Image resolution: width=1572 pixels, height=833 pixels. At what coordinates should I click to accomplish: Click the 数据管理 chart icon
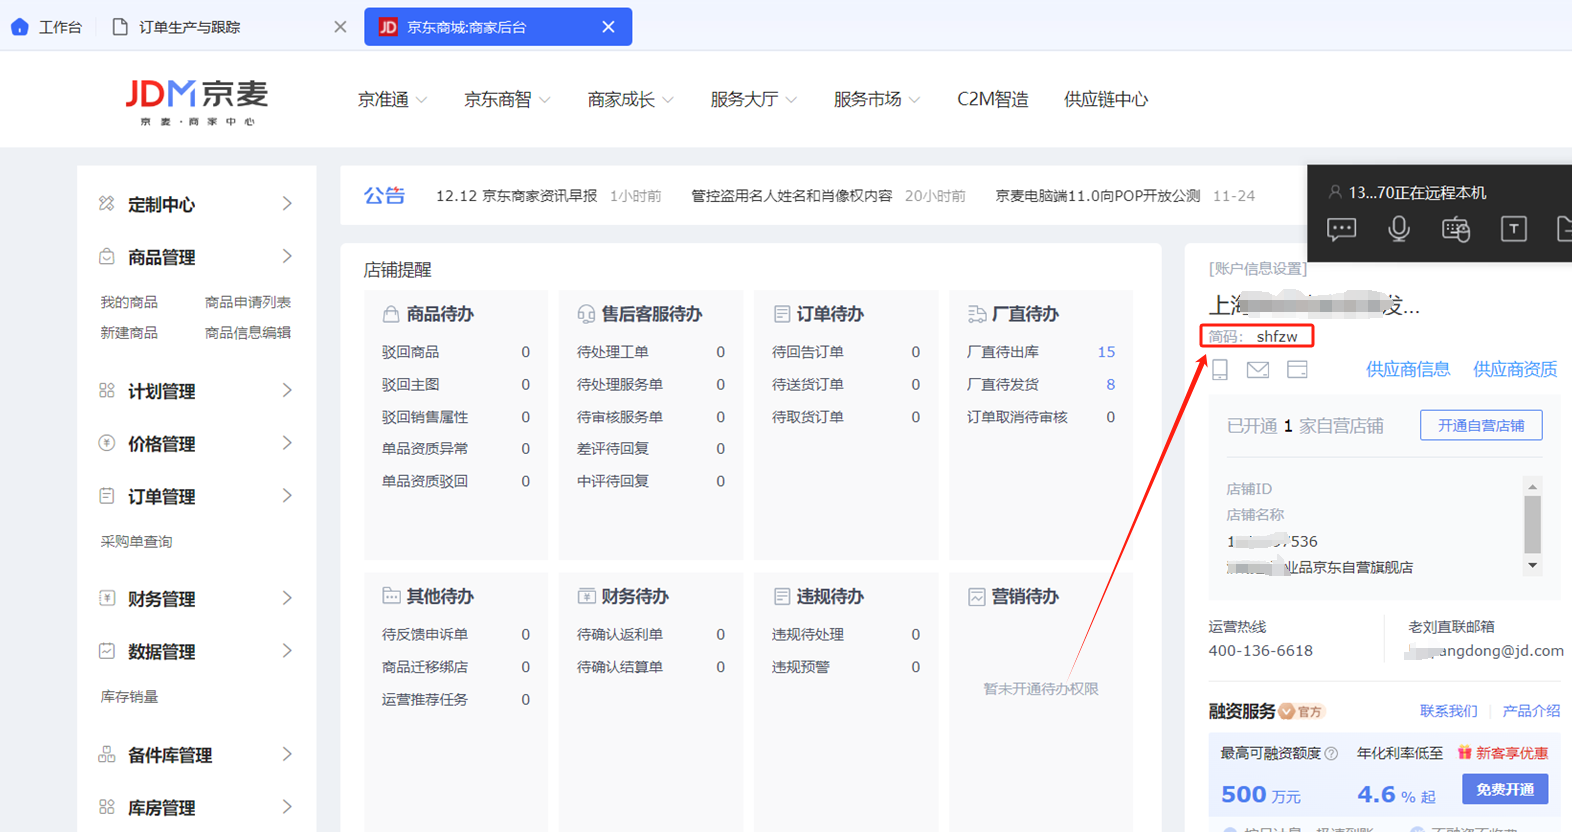point(107,651)
